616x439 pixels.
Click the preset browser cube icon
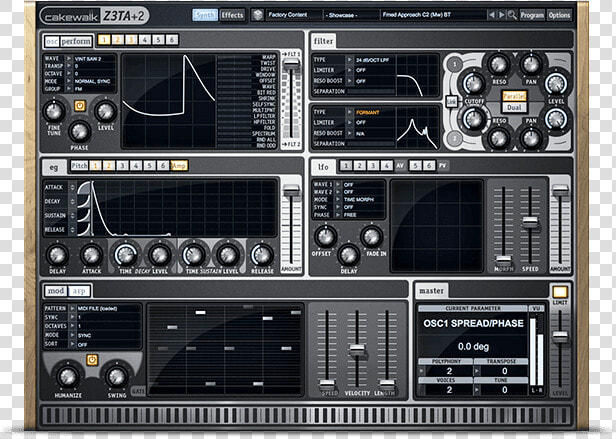click(258, 15)
